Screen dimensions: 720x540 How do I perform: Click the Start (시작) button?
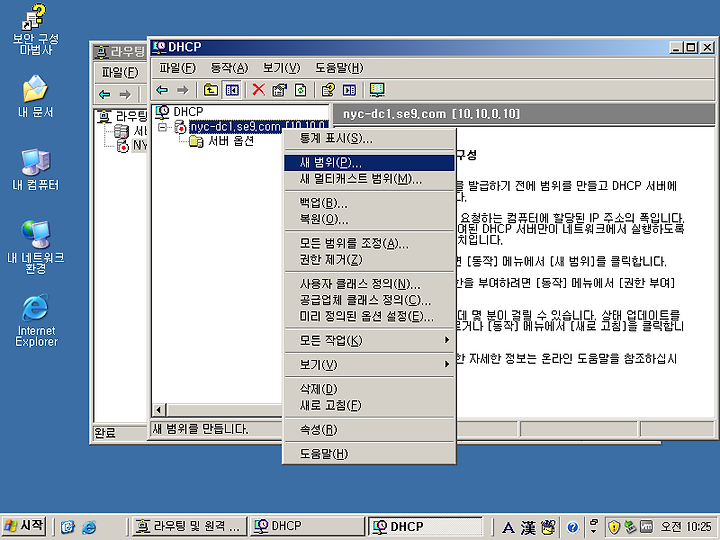point(24,526)
